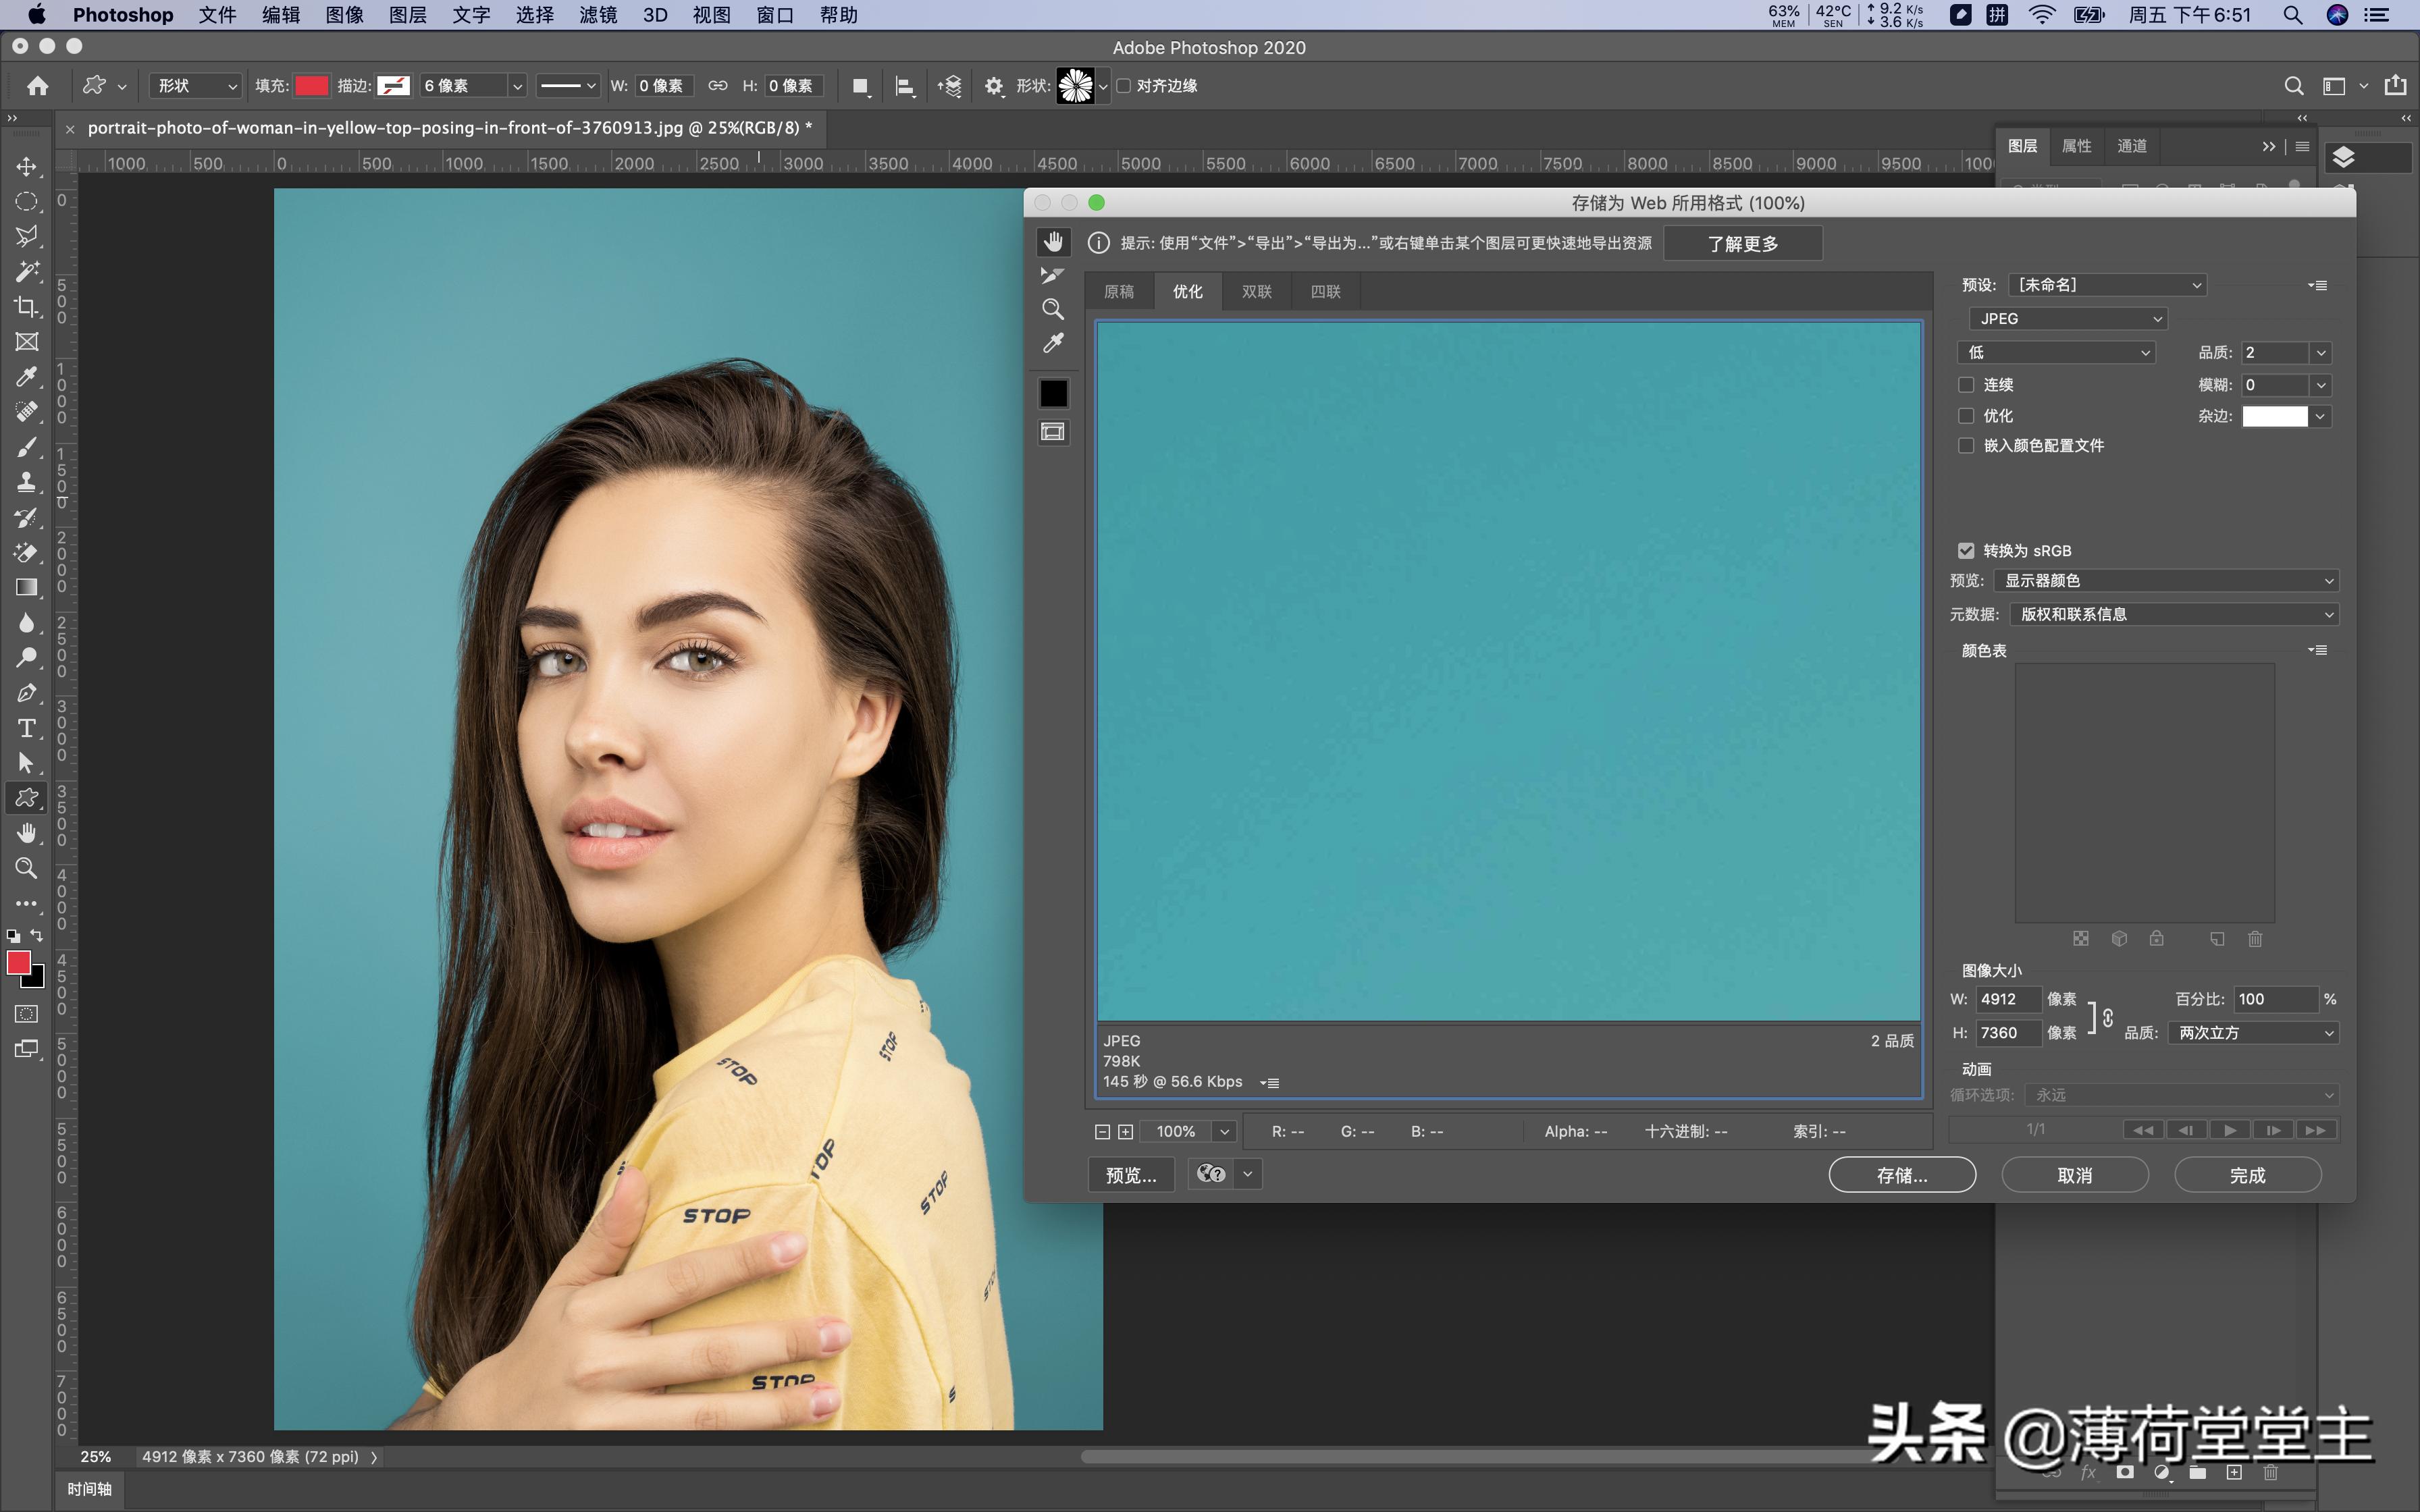Viewport: 2420px width, 1512px height.
Task: Click the 了解更多 button
Action: point(1742,243)
